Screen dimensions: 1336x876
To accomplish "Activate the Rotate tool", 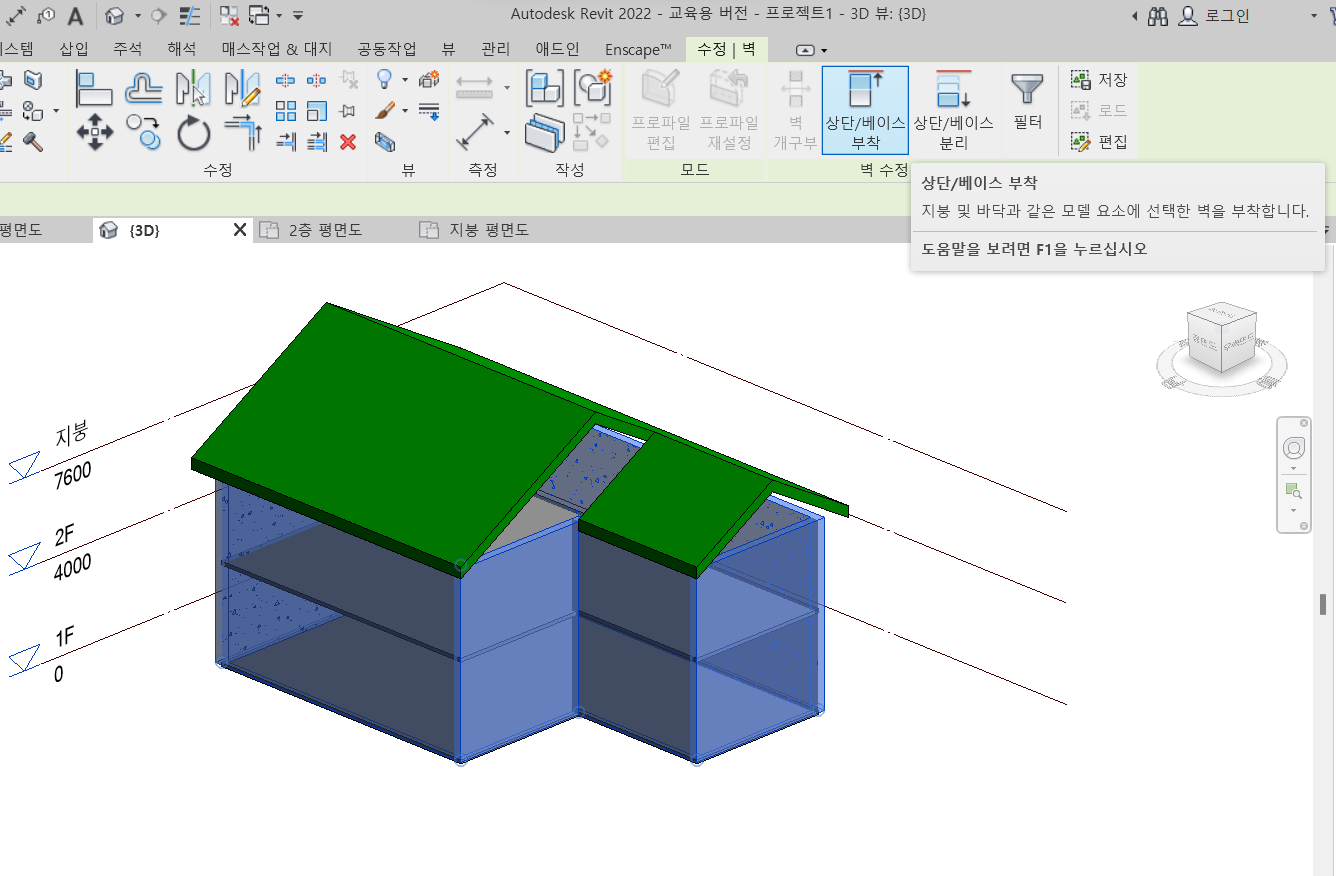I will pyautogui.click(x=193, y=132).
